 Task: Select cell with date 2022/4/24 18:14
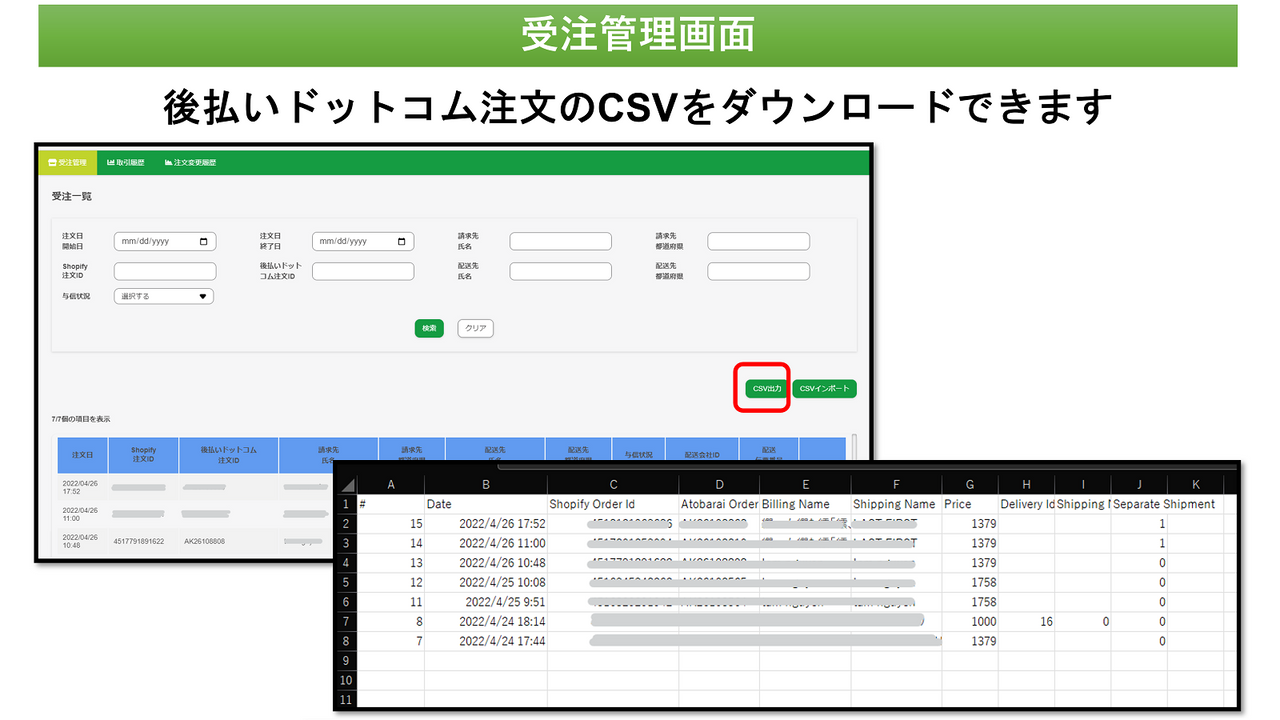[486, 621]
